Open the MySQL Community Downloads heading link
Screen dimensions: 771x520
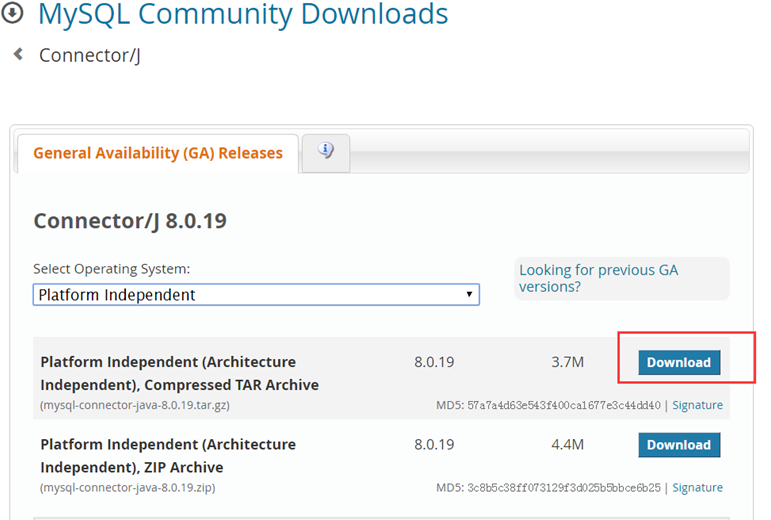243,13
